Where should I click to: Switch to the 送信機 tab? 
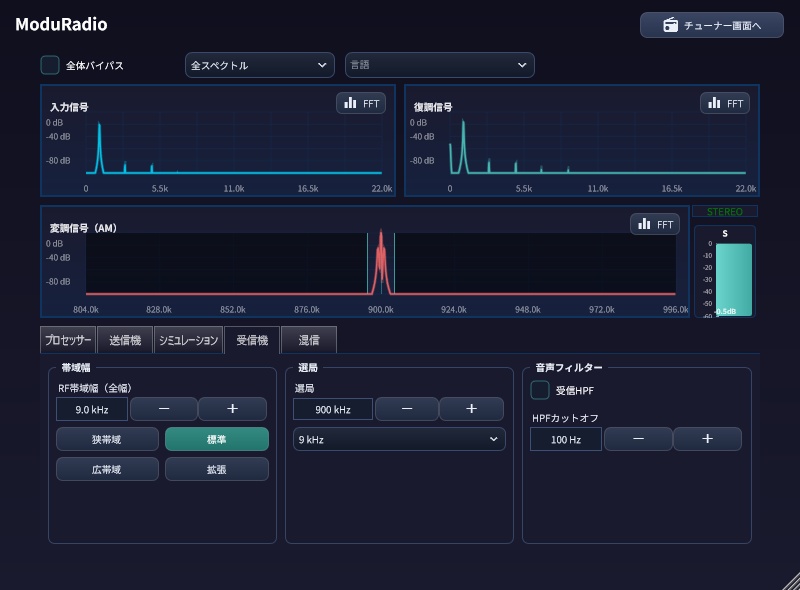pyautogui.click(x=125, y=340)
